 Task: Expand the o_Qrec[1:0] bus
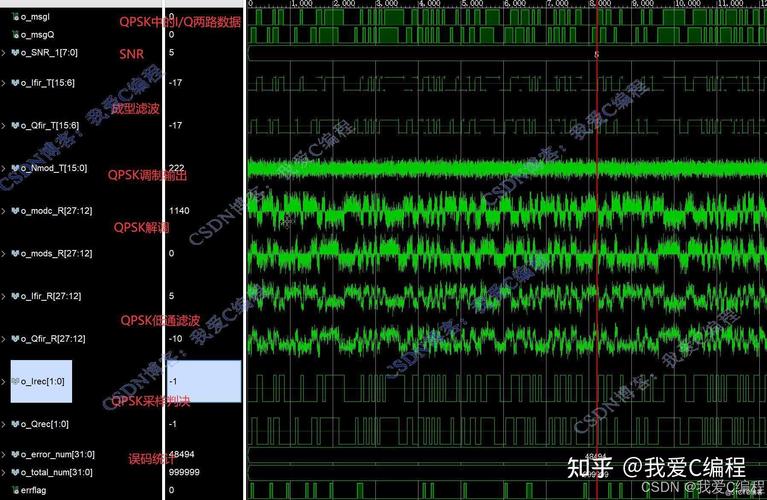coord(3,424)
